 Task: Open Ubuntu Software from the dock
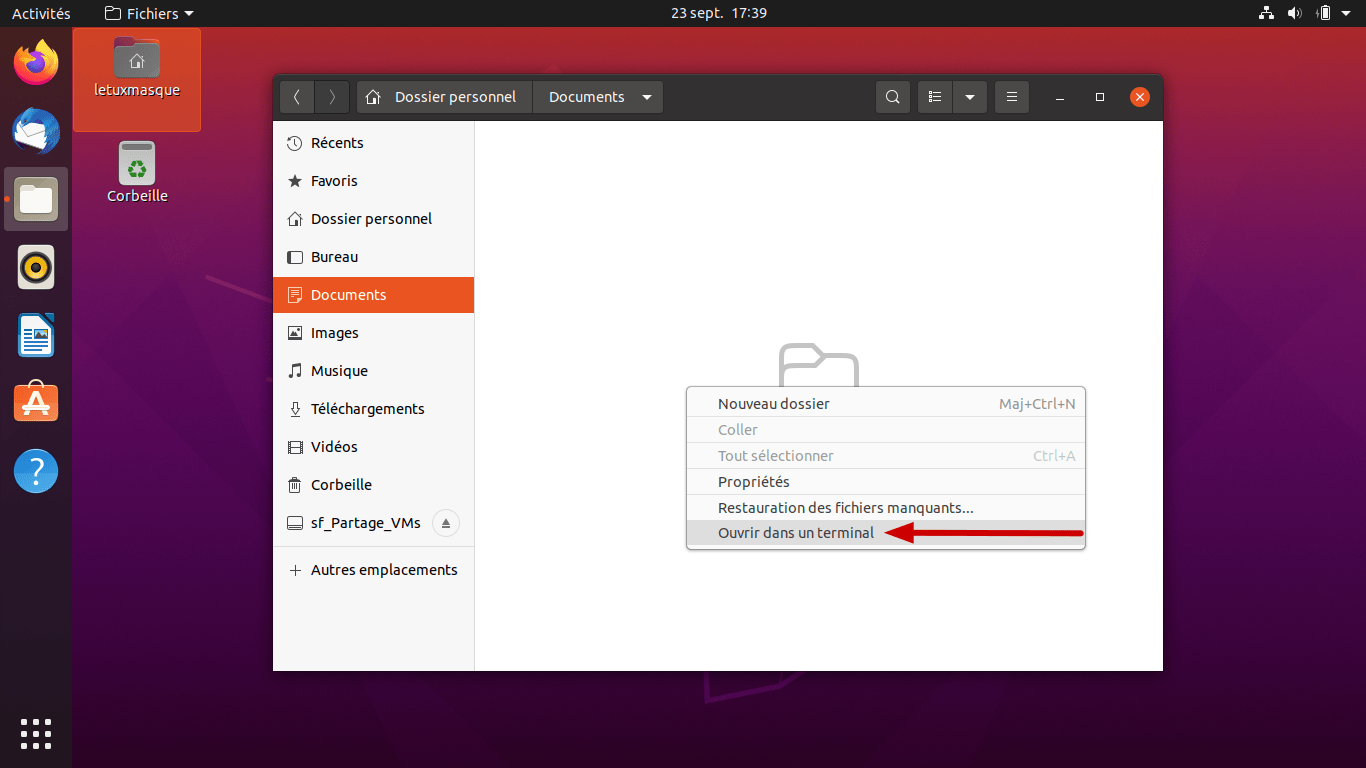pos(36,402)
